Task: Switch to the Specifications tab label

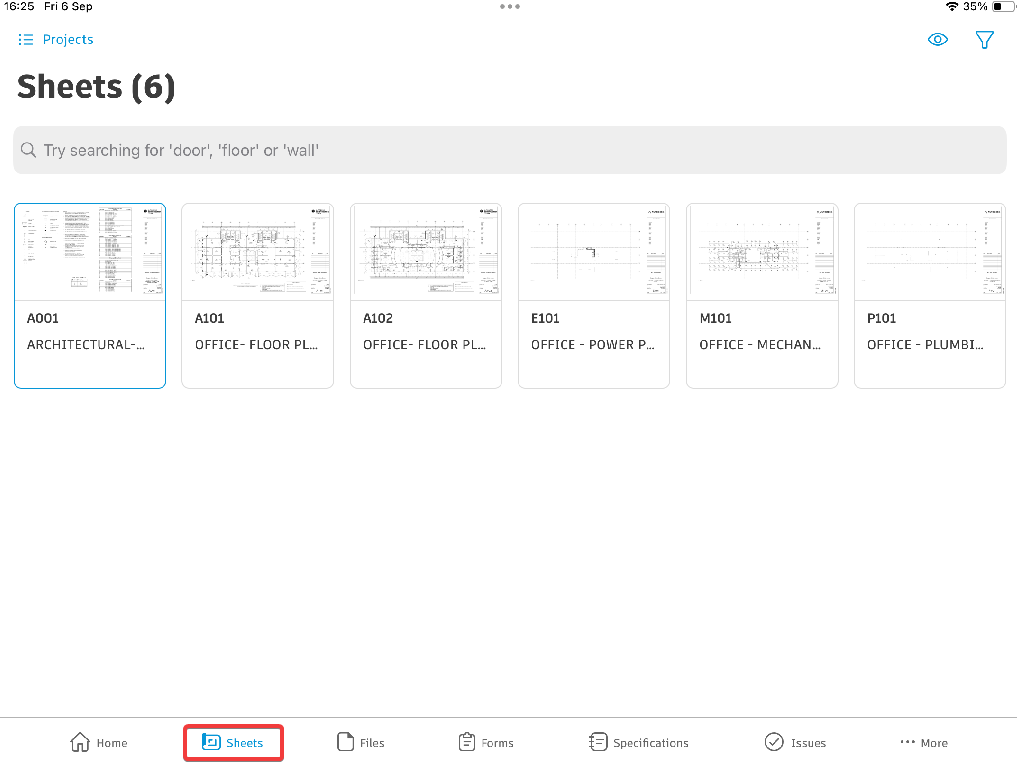Action: point(651,743)
